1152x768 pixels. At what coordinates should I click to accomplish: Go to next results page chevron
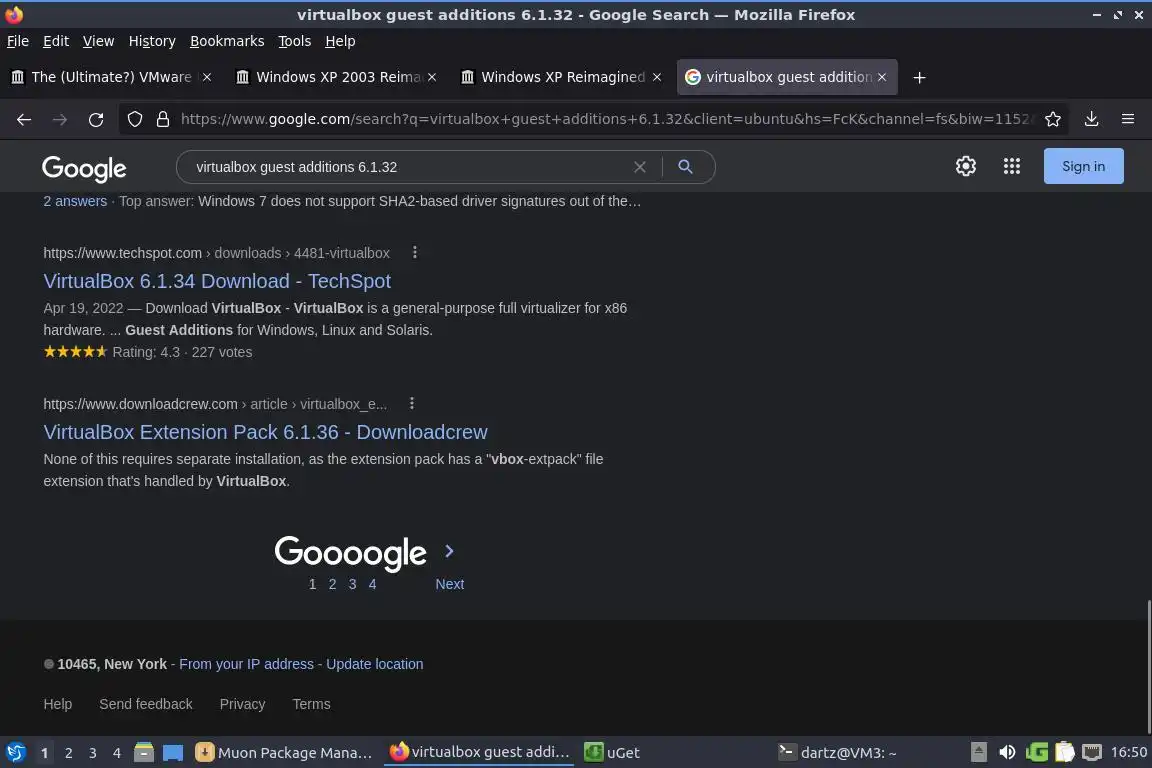pos(450,551)
